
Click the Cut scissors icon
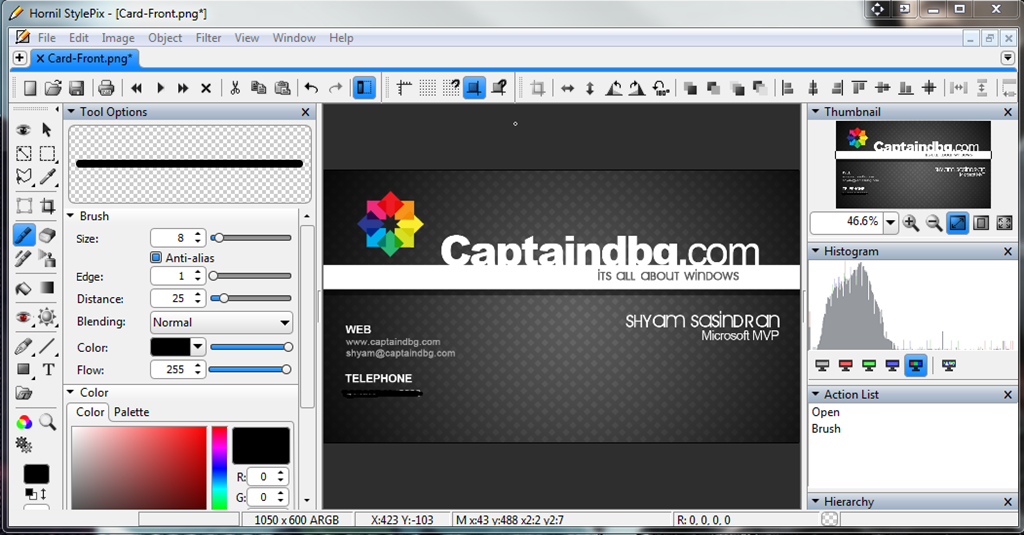point(235,88)
